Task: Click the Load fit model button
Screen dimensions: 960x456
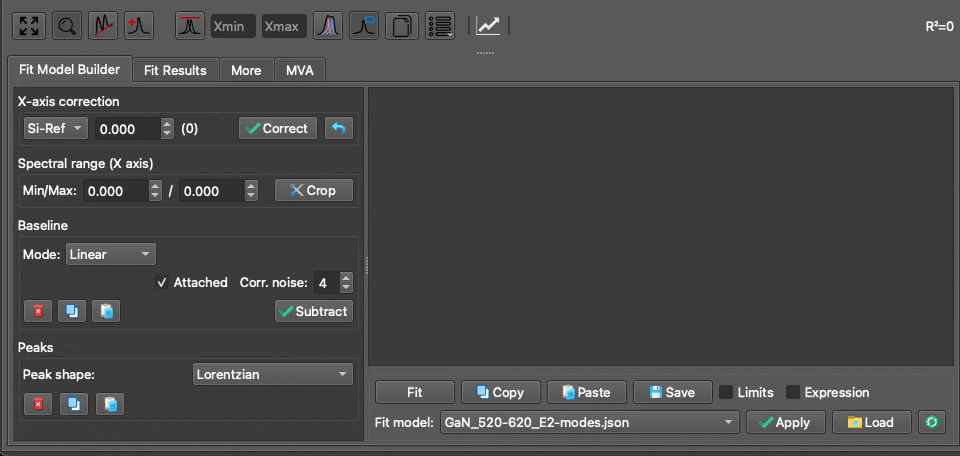Action: (x=872, y=422)
